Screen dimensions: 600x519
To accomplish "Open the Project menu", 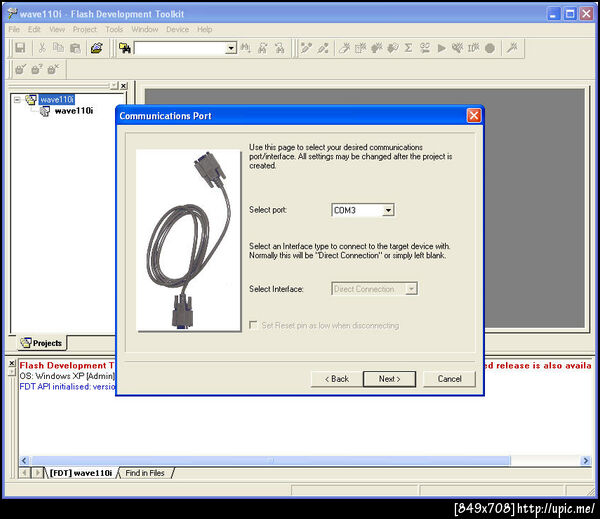I will [x=85, y=29].
